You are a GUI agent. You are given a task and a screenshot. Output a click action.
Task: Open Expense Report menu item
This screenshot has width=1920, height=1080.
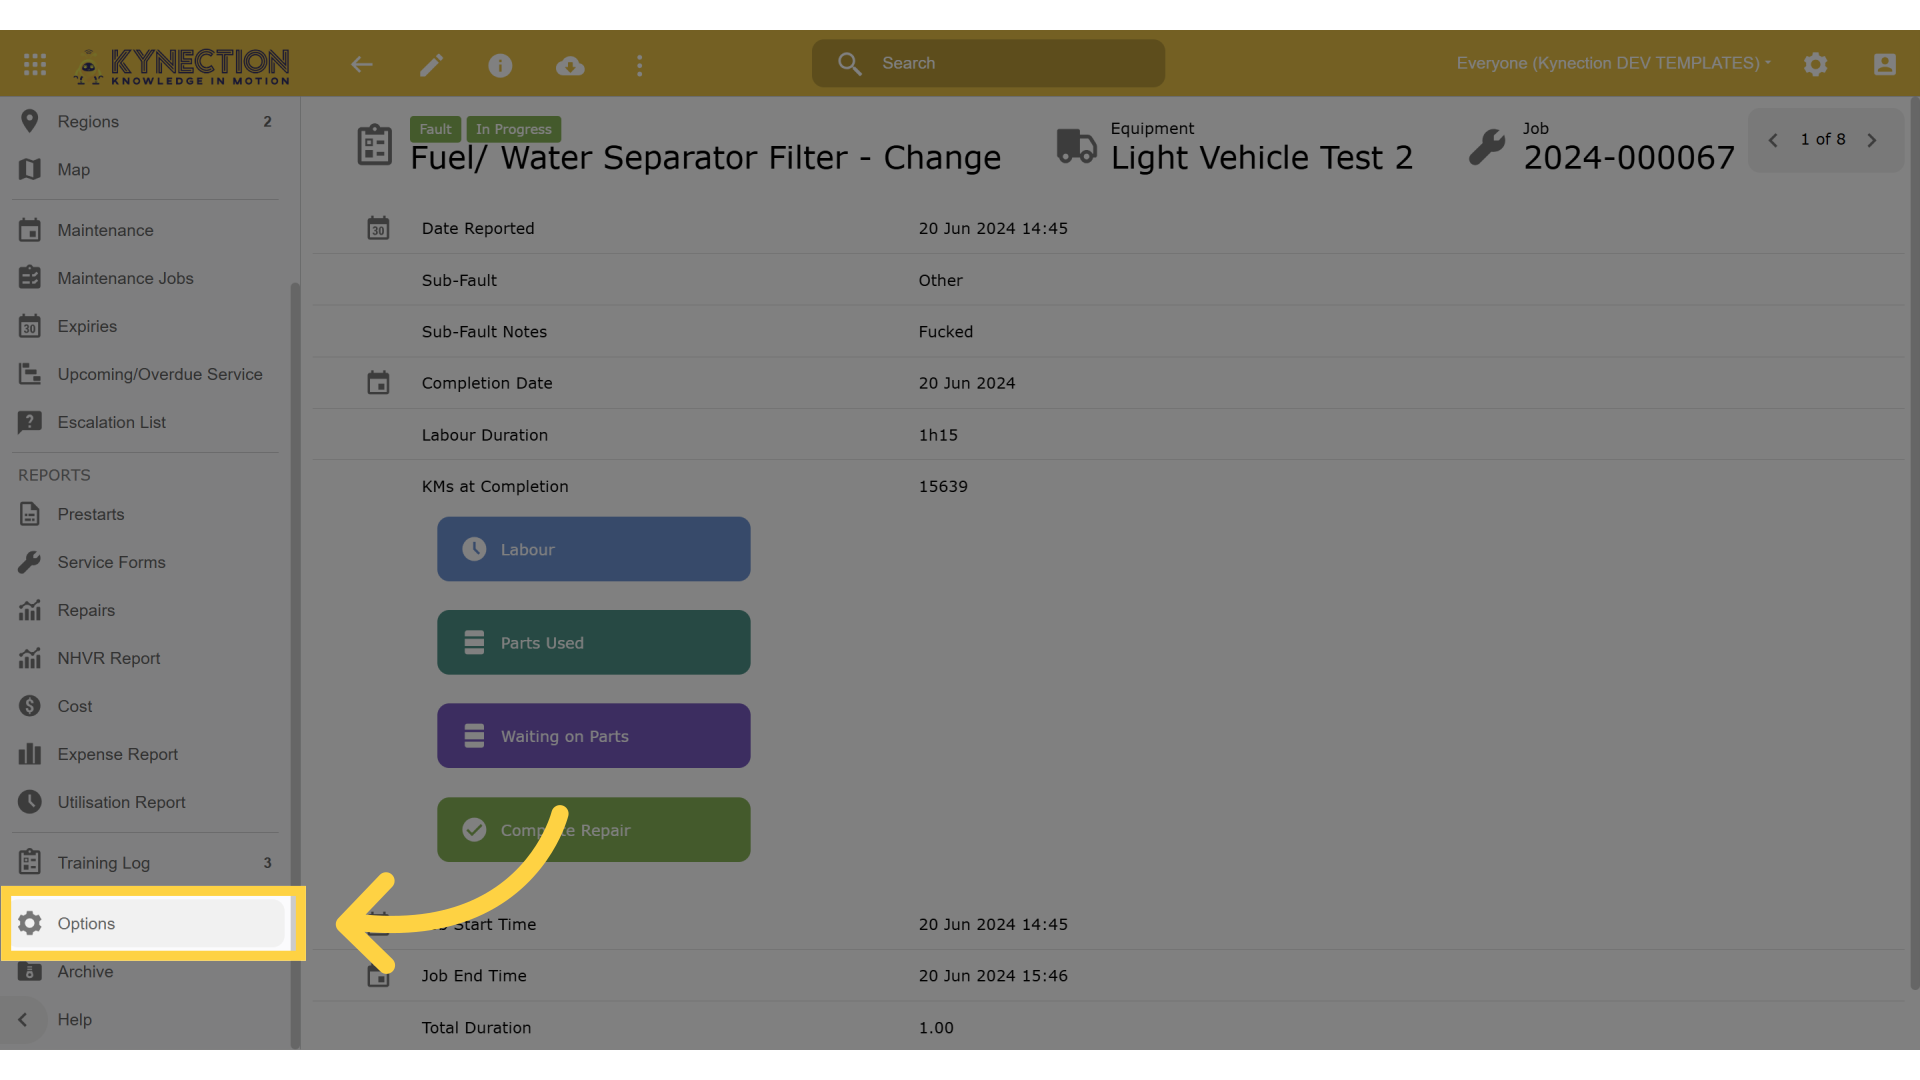(146, 754)
